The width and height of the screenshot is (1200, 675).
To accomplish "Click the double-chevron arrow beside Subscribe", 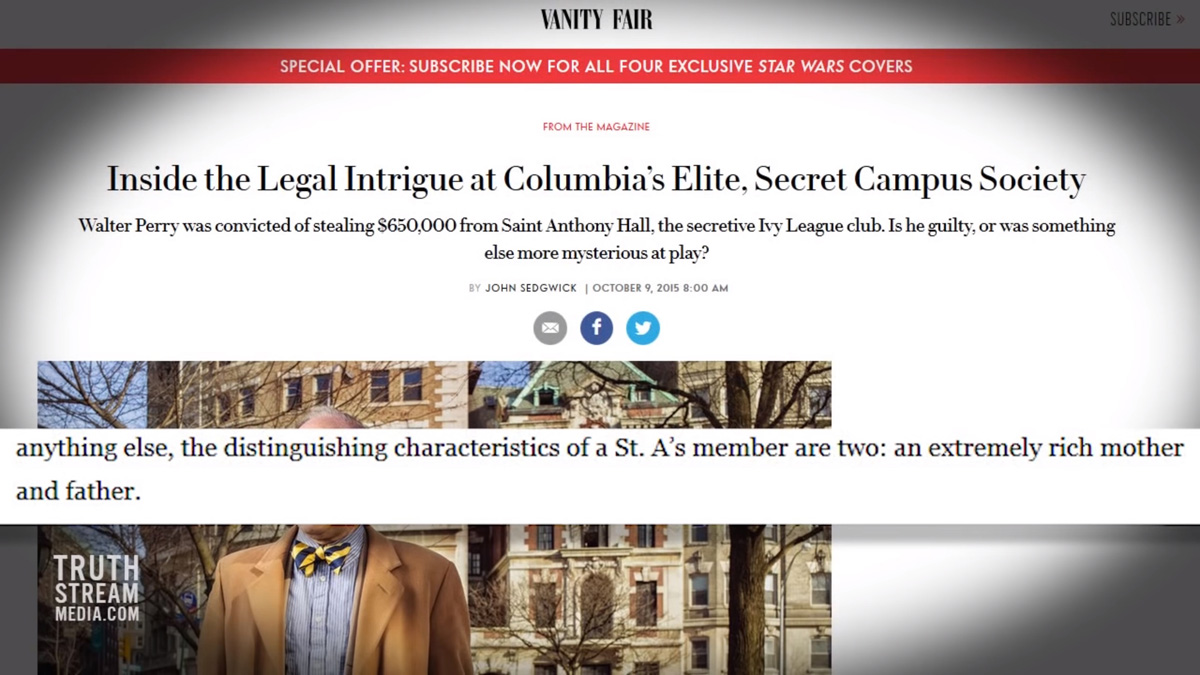I will pos(1181,19).
